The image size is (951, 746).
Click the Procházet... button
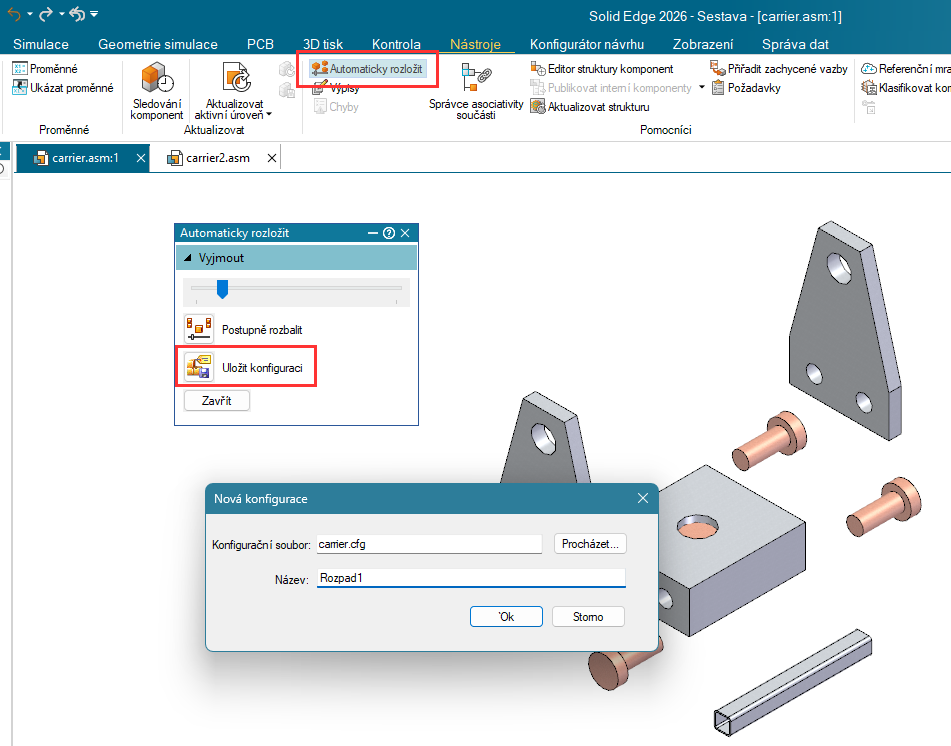pyautogui.click(x=590, y=544)
